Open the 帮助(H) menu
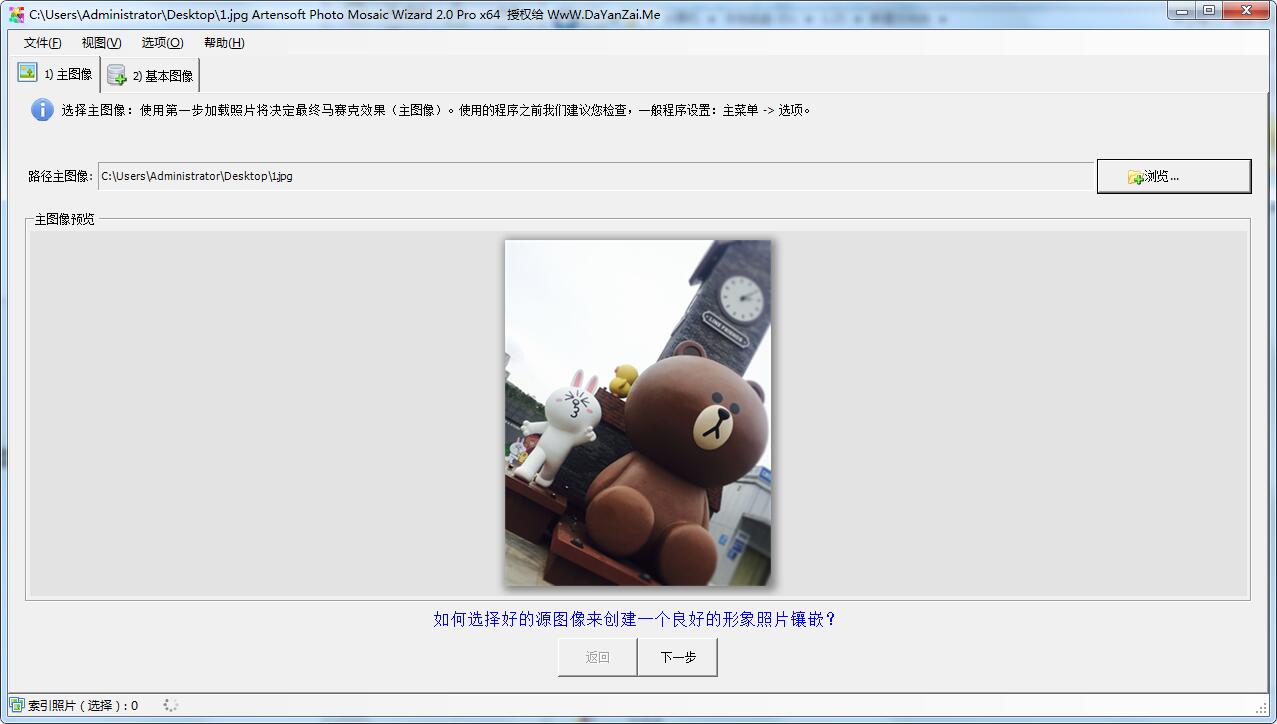 (x=224, y=43)
